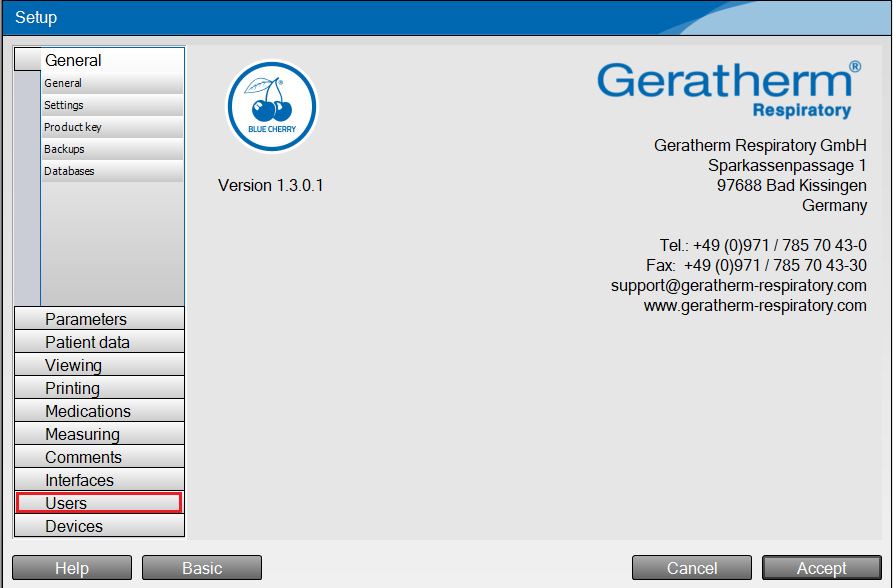
Task: Expand the Patient data section
Action: [x=99, y=342]
